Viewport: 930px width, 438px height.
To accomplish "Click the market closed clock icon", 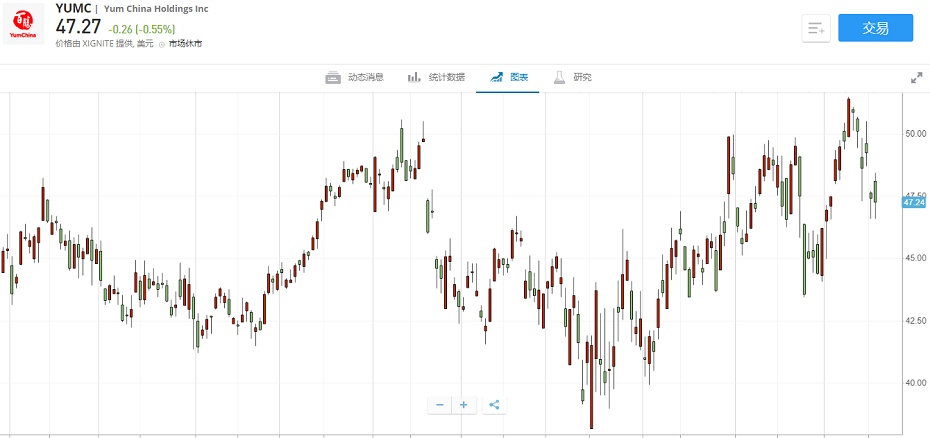I will 162,44.
